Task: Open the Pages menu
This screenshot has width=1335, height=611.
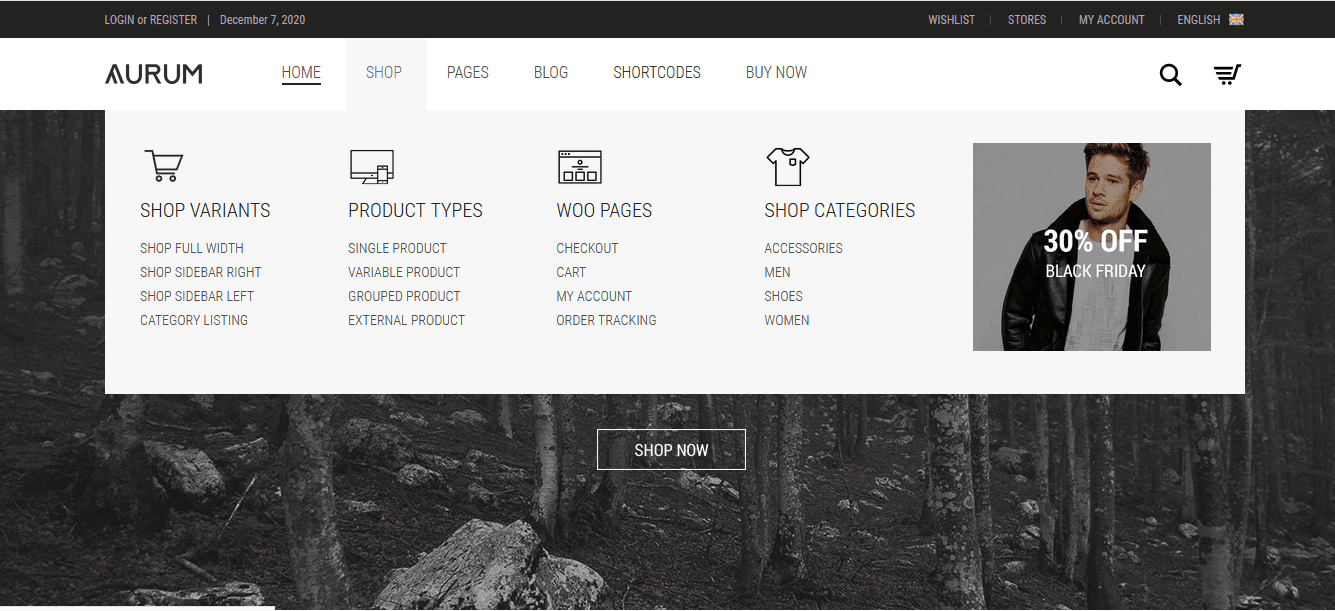Action: 468,73
